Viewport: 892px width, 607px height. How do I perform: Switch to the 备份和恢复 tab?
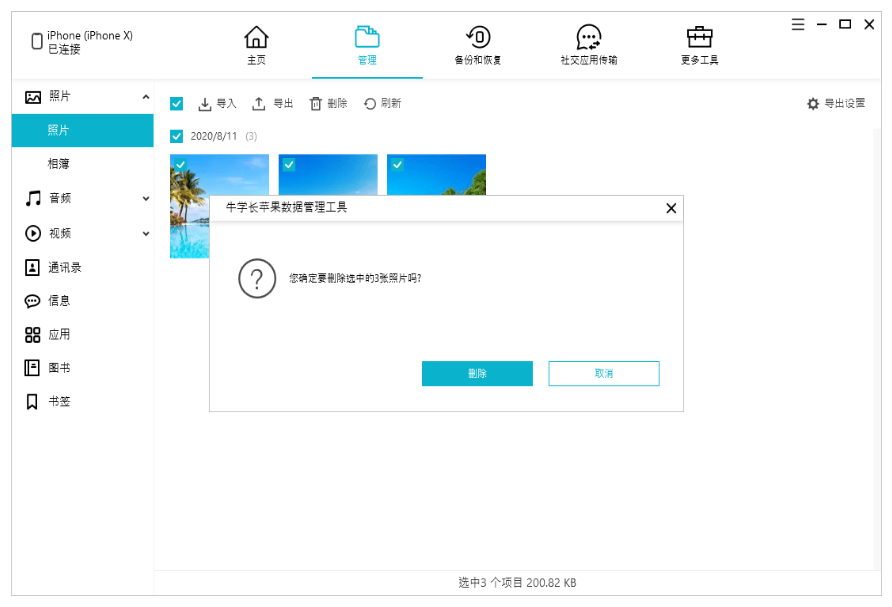[x=478, y=46]
